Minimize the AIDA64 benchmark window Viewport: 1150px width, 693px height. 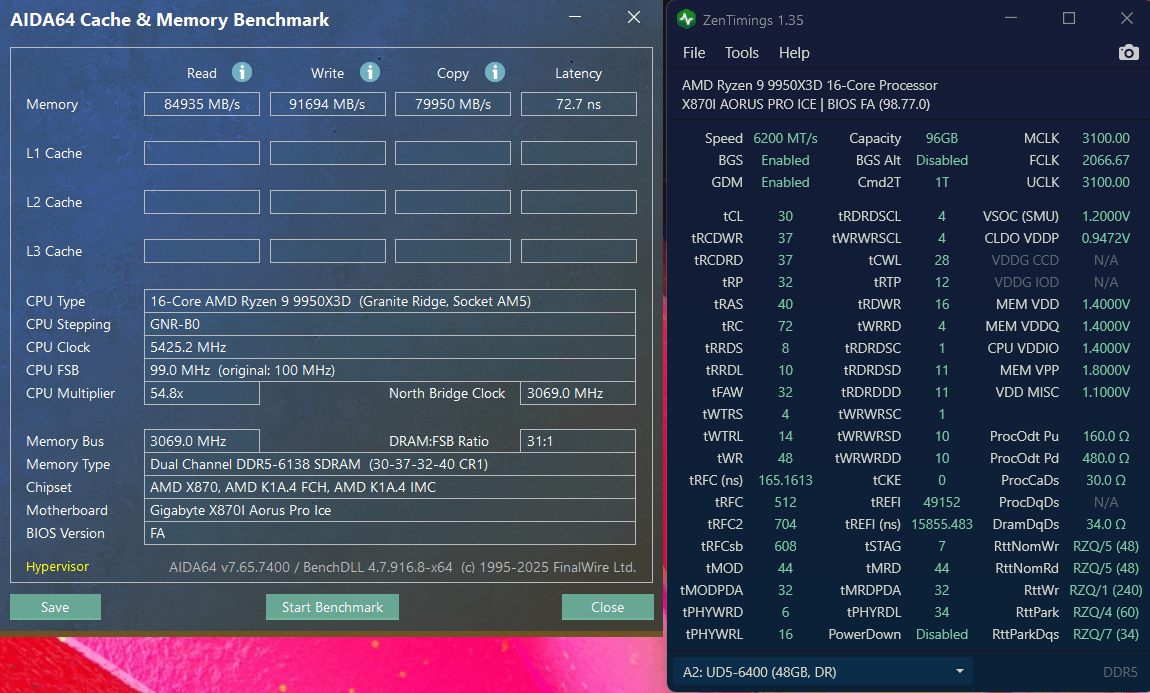575,18
